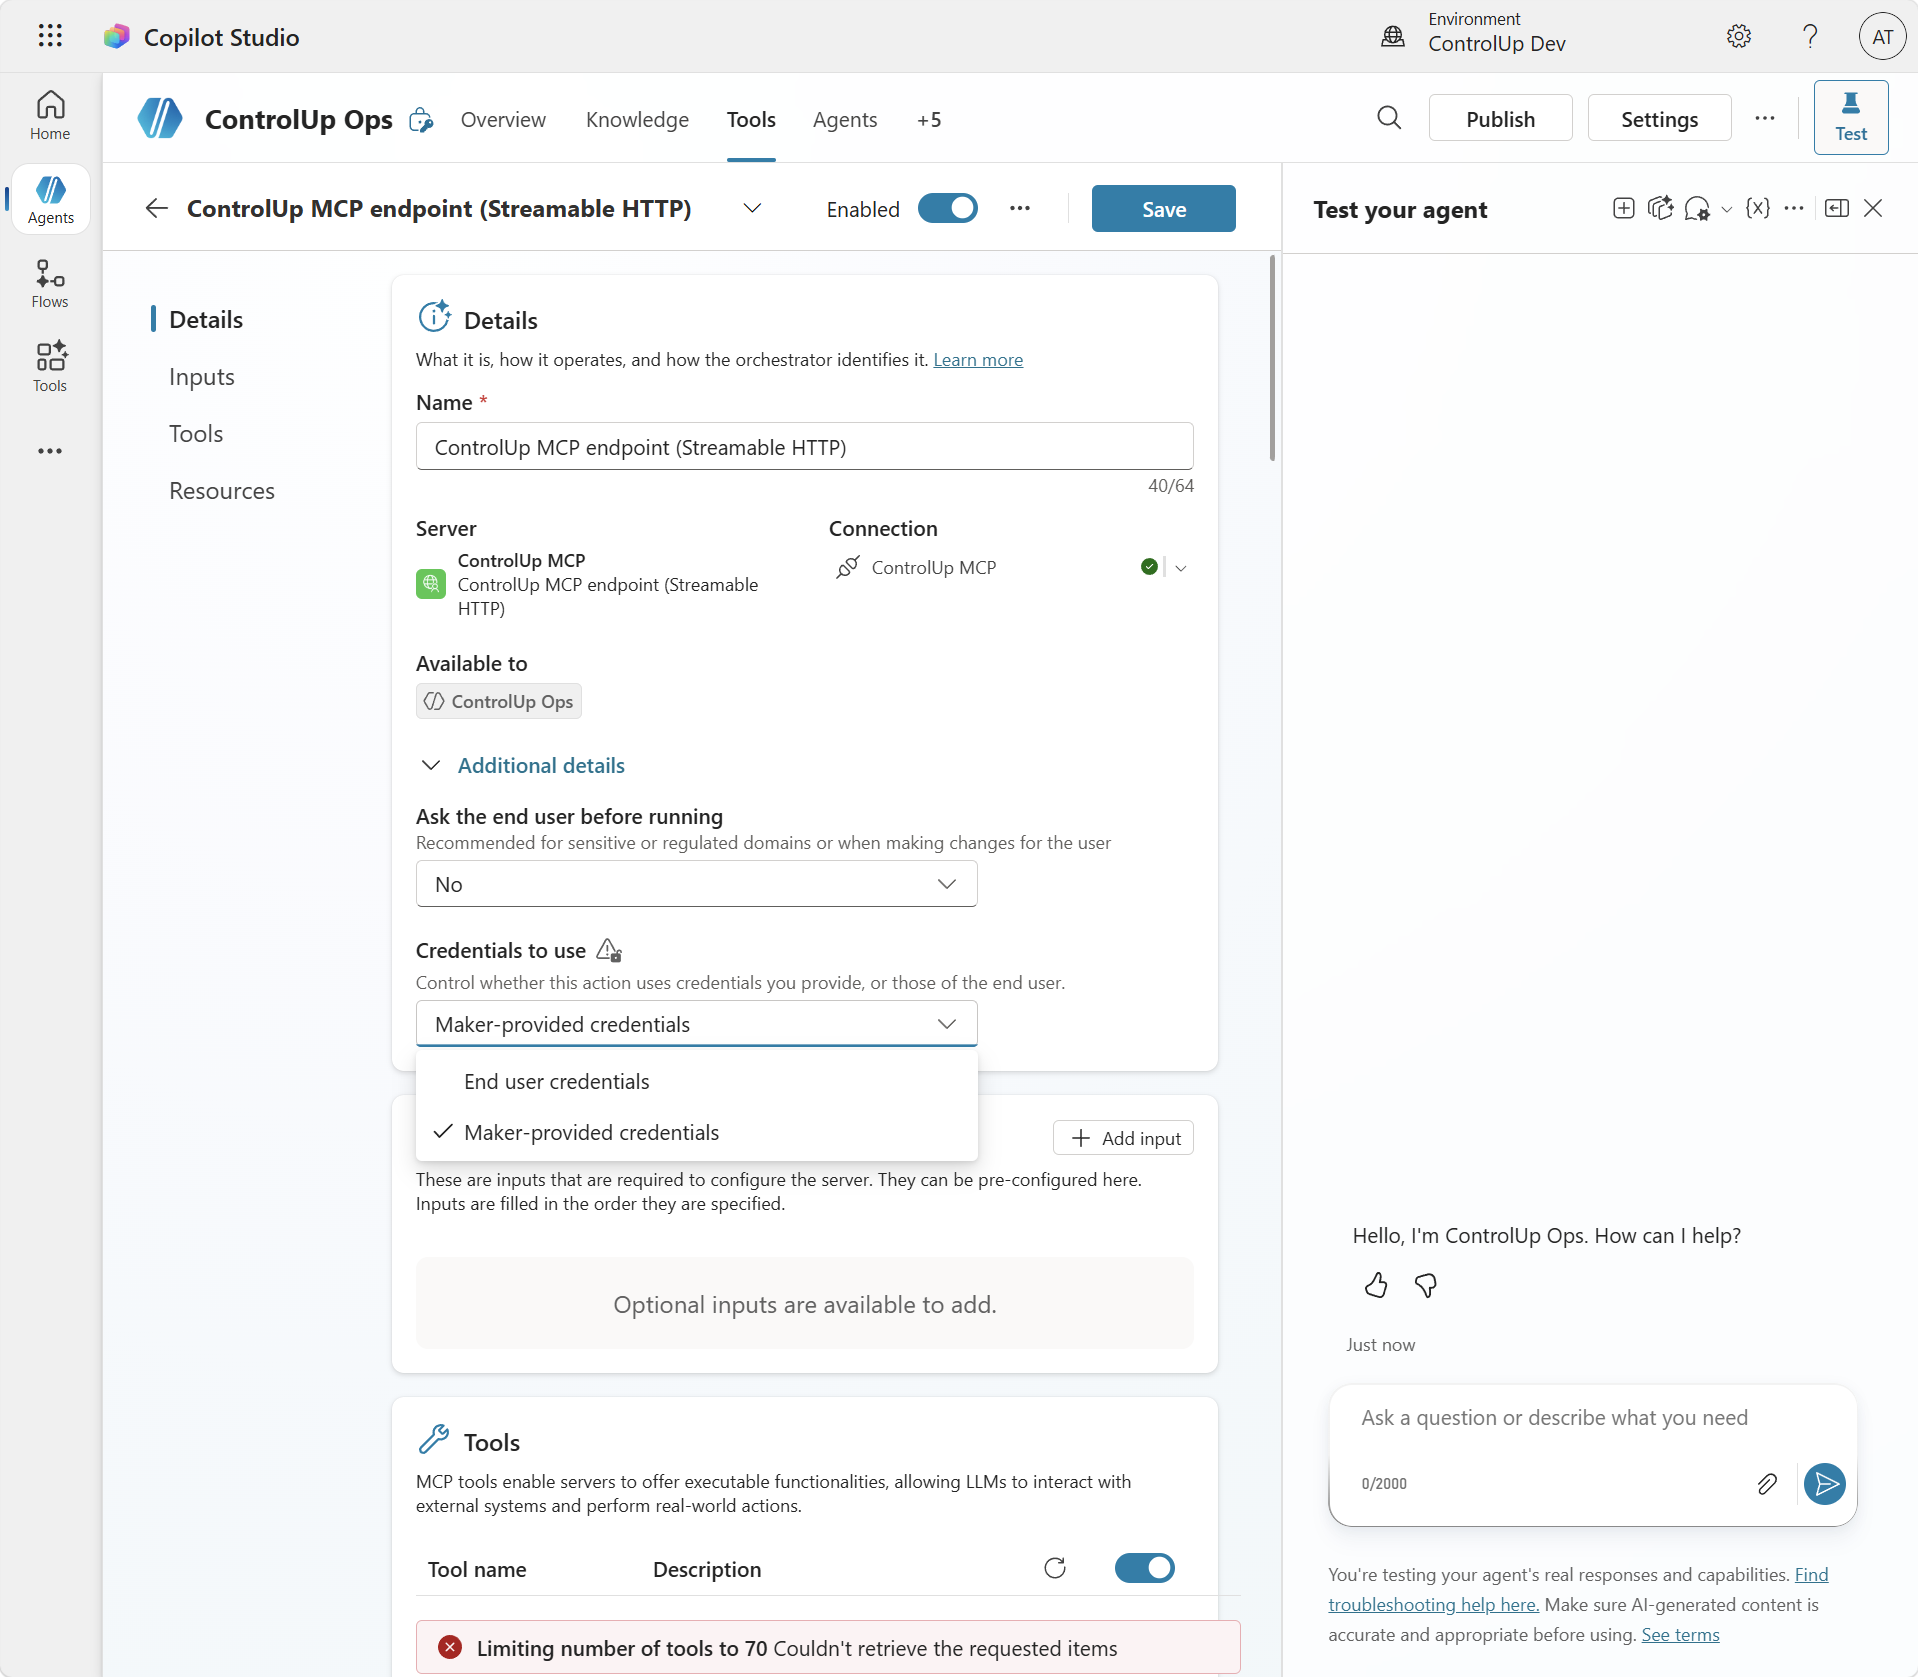
Task: Click the credentials warning icon
Action: click(x=609, y=950)
